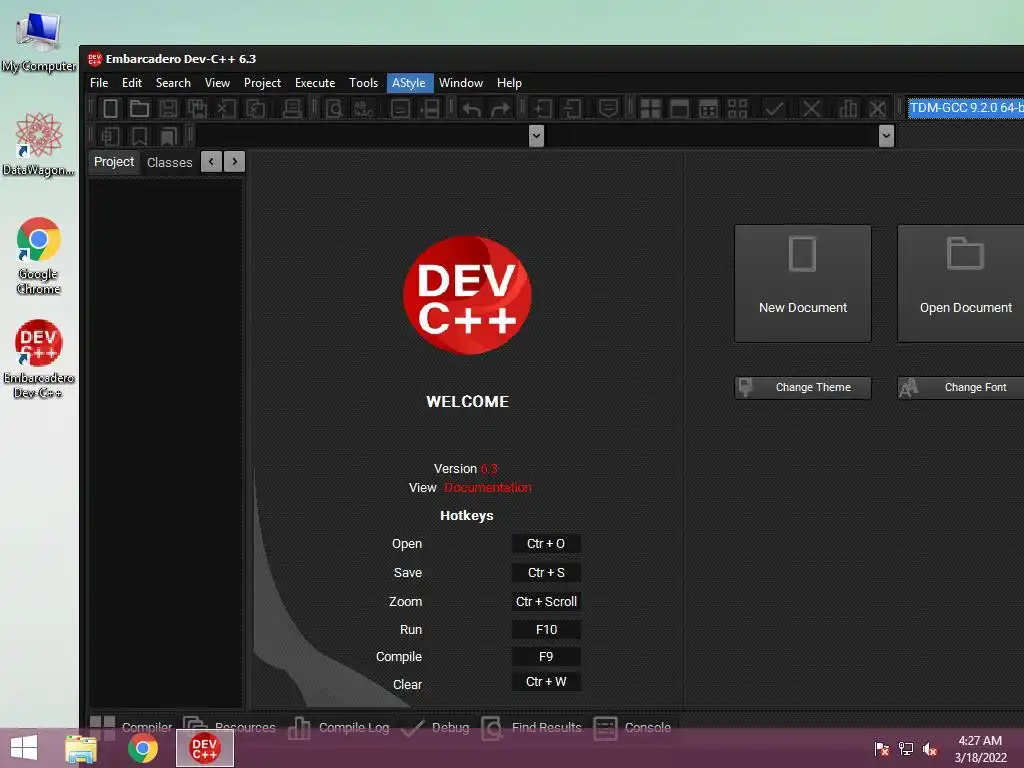Click the Indent toolbar icon

click(543, 108)
